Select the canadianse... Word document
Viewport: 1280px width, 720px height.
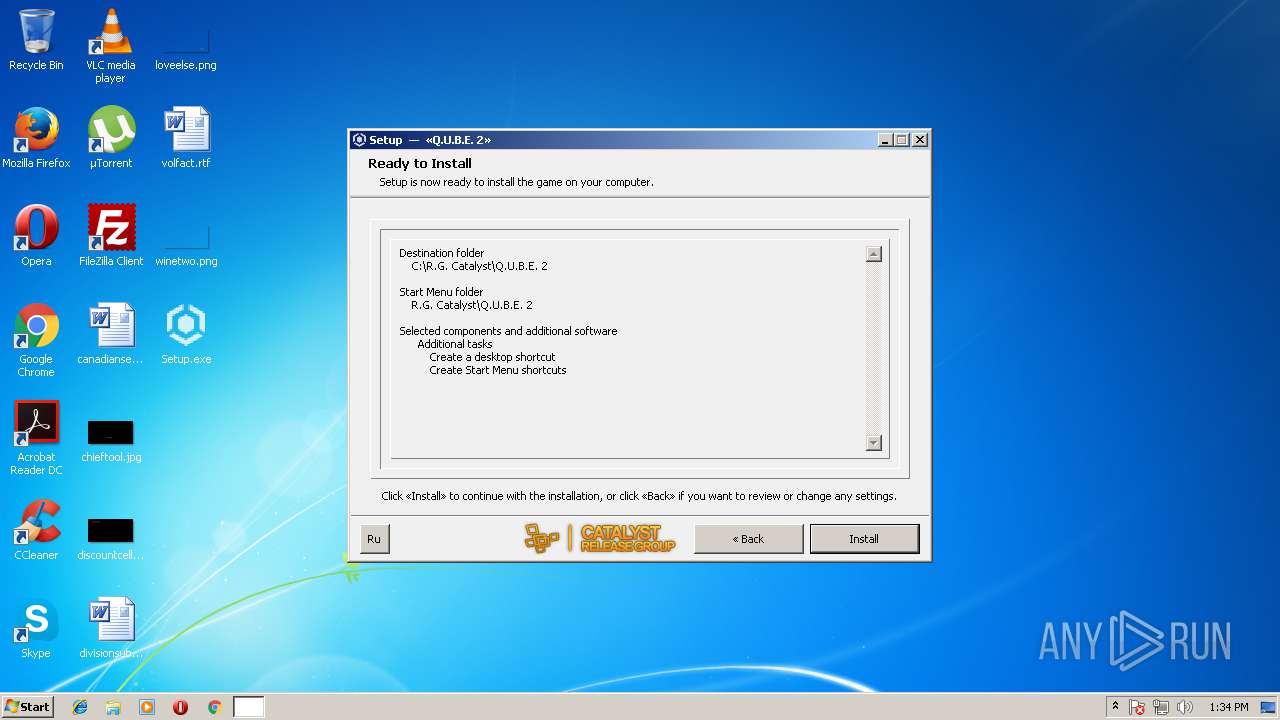click(x=110, y=334)
